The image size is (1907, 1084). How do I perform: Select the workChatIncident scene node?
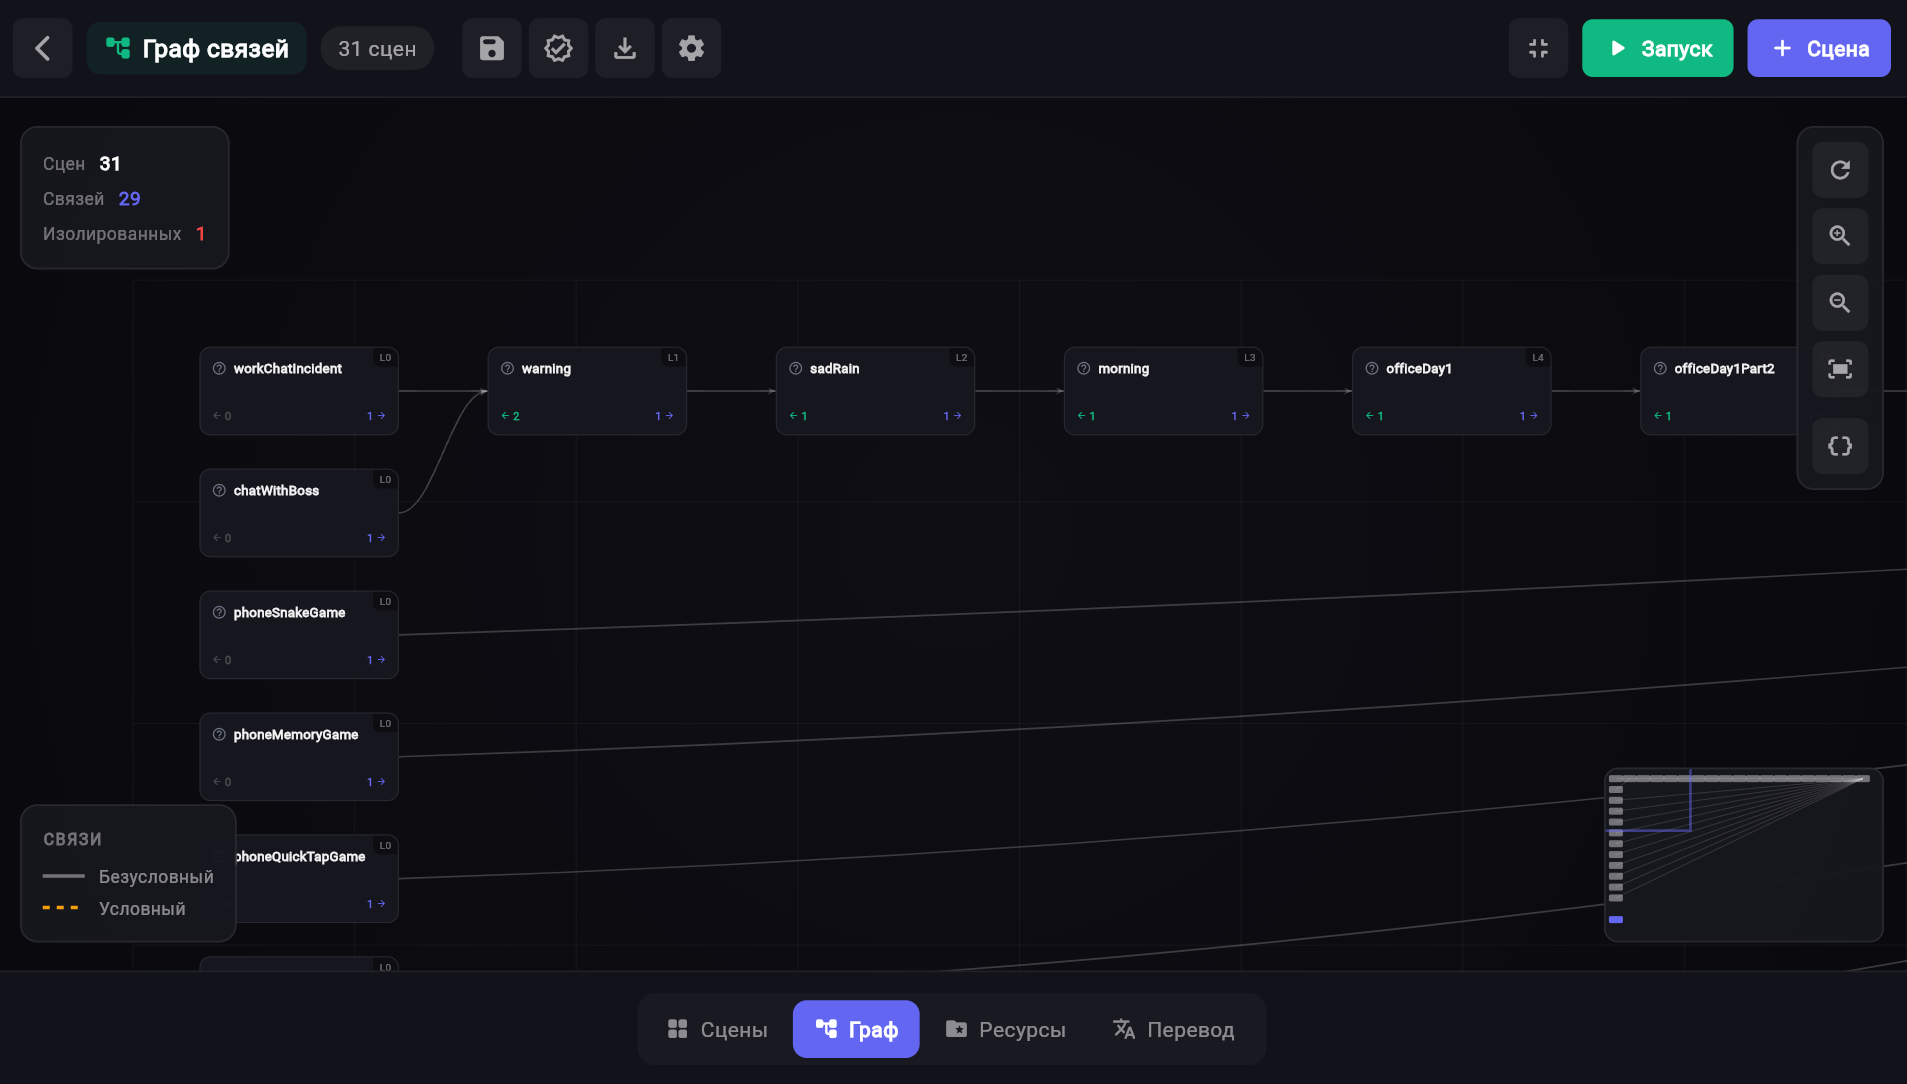click(x=299, y=391)
